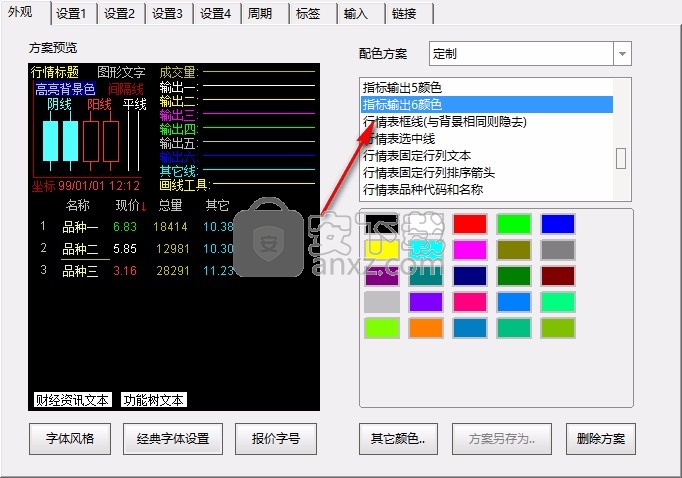
Task: Select the navy blue swatch
Action: coord(470,276)
